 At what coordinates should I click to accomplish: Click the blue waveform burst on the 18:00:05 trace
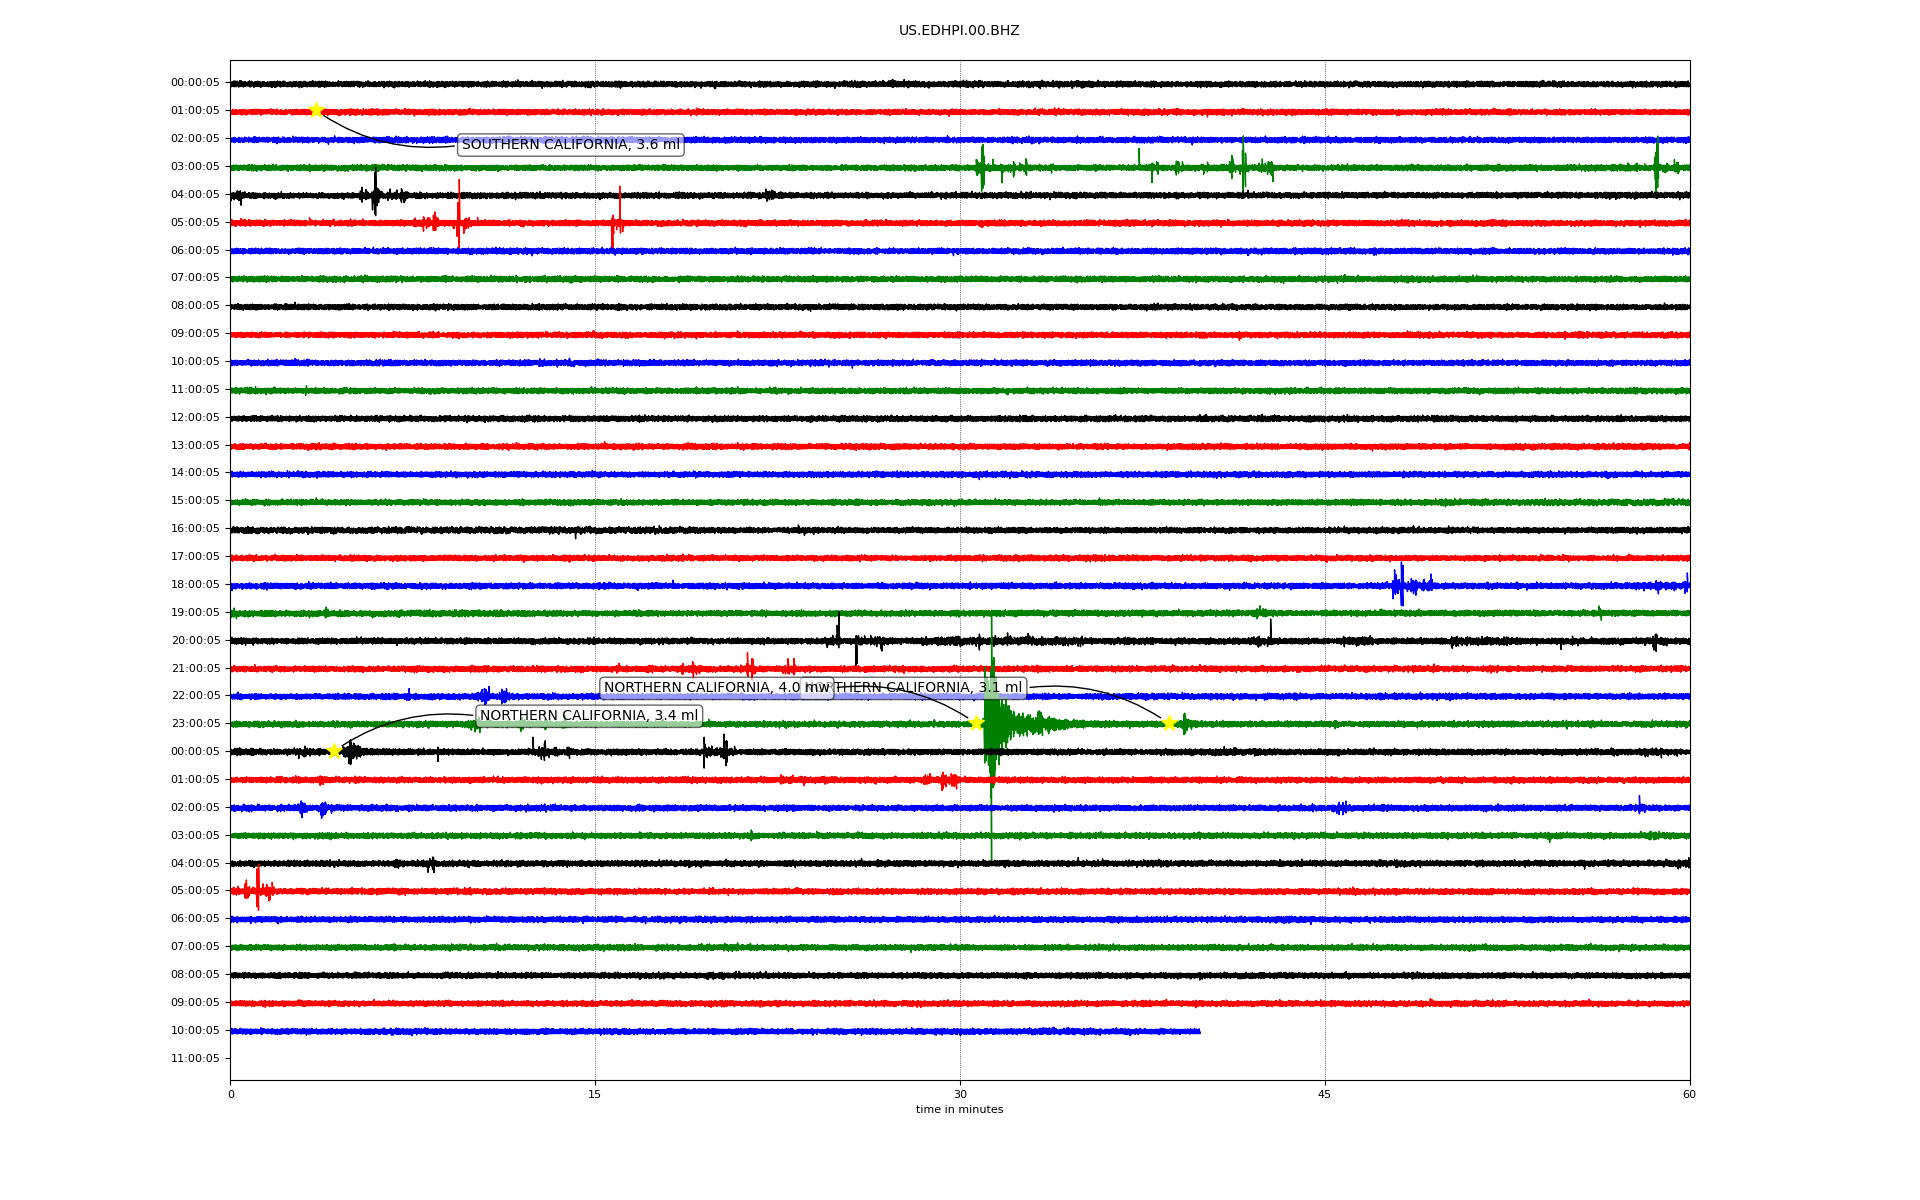tap(1402, 585)
